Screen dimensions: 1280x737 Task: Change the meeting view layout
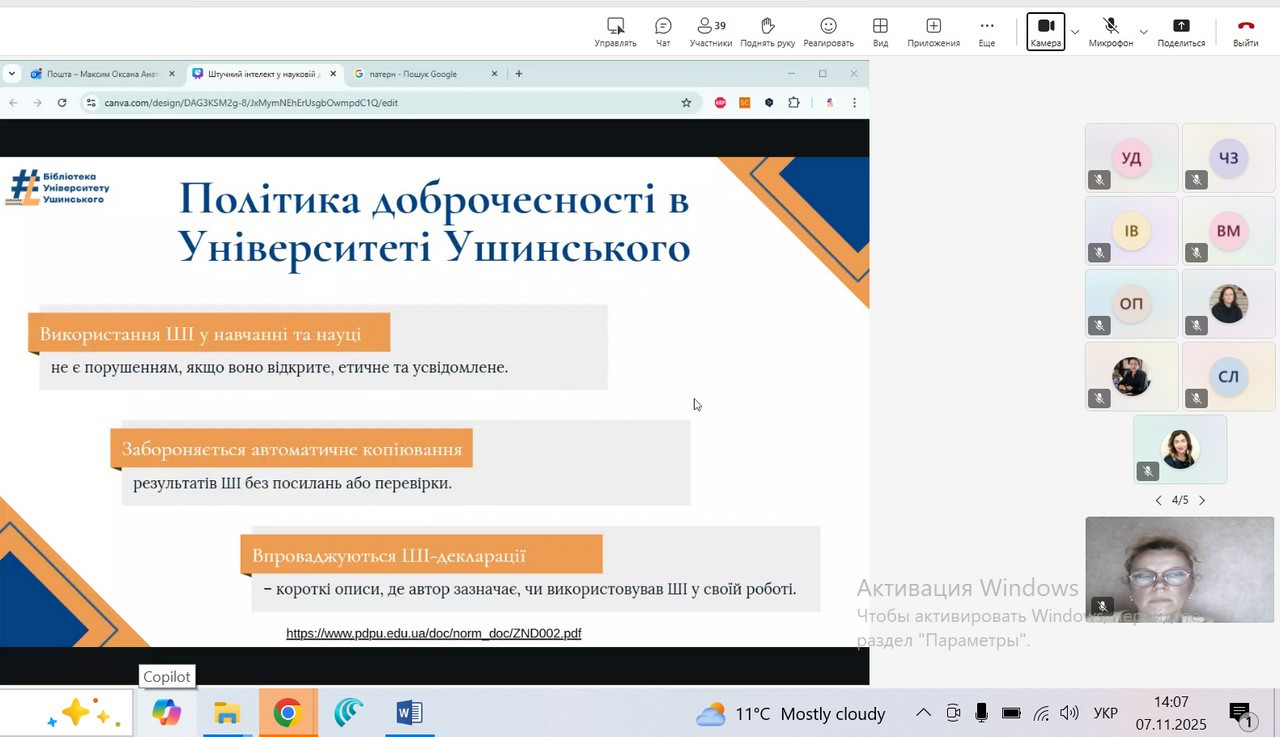point(880,31)
